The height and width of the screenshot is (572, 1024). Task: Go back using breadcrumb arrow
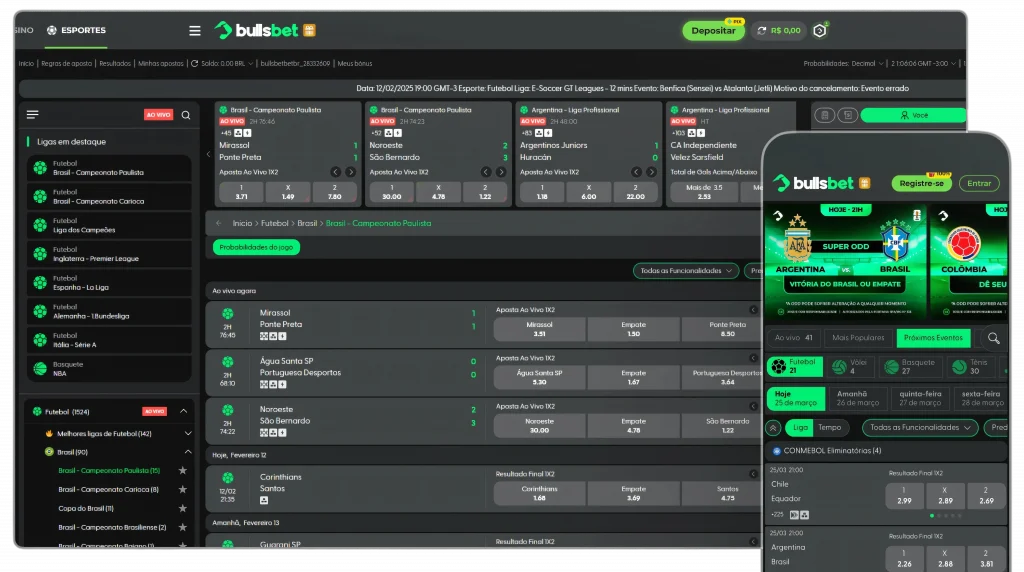(219, 223)
